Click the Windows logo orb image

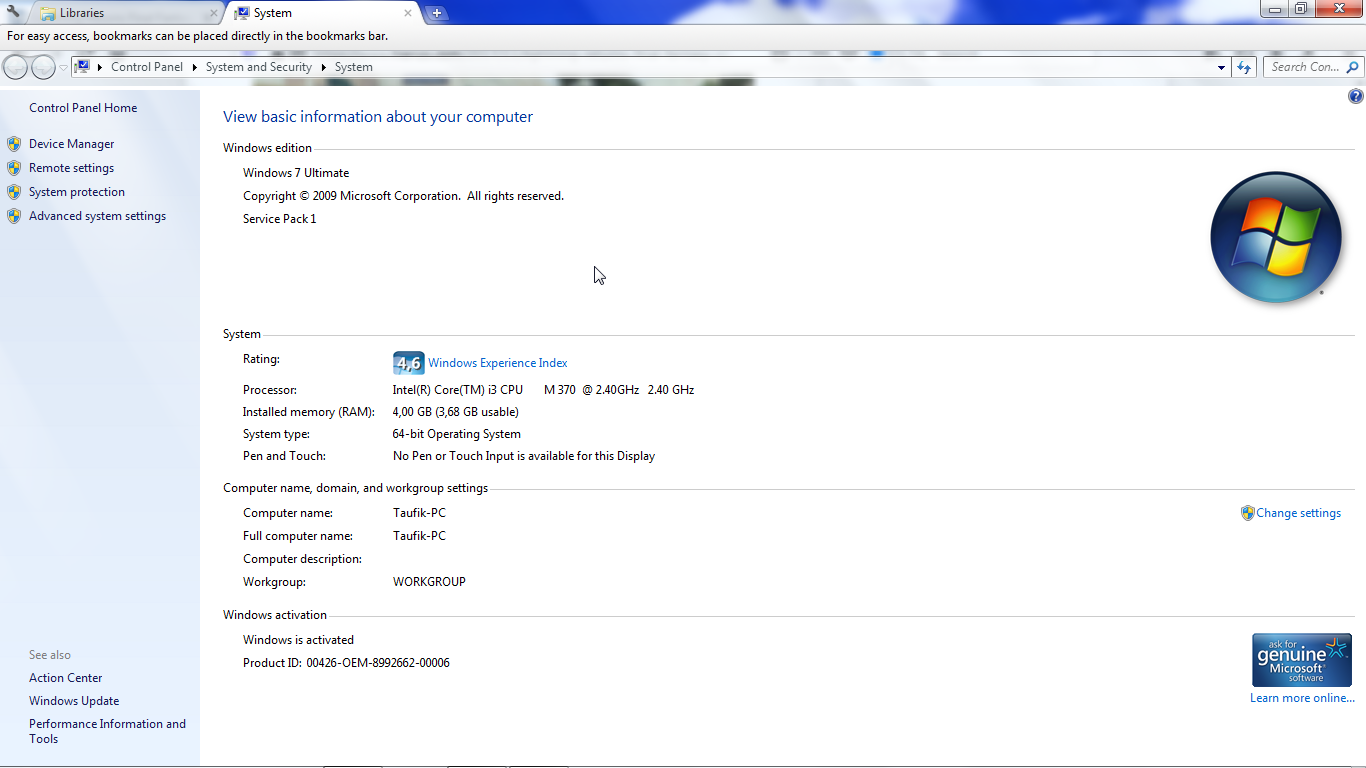[x=1276, y=237]
